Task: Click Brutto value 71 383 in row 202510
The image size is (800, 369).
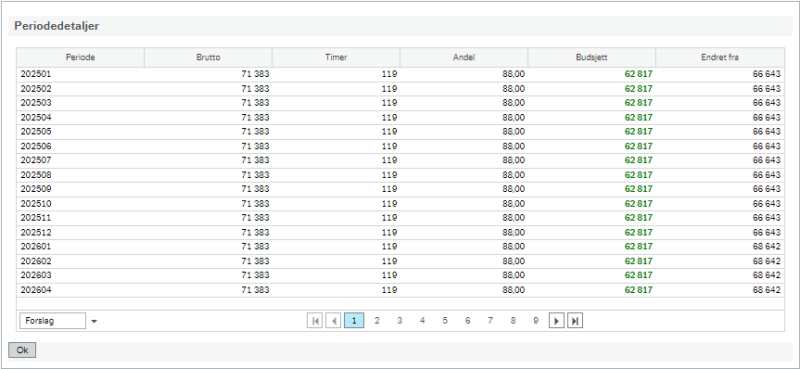Action: pos(255,204)
